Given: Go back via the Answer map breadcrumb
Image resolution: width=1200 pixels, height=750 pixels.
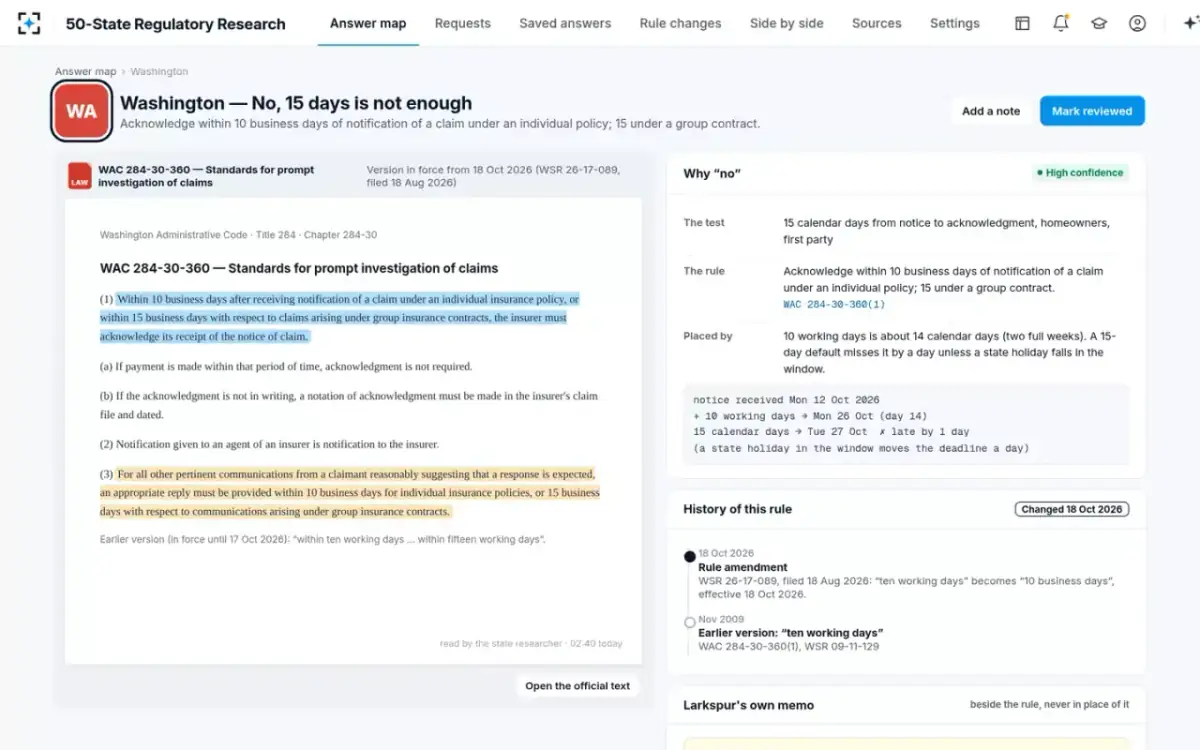Looking at the screenshot, I should (x=86, y=72).
